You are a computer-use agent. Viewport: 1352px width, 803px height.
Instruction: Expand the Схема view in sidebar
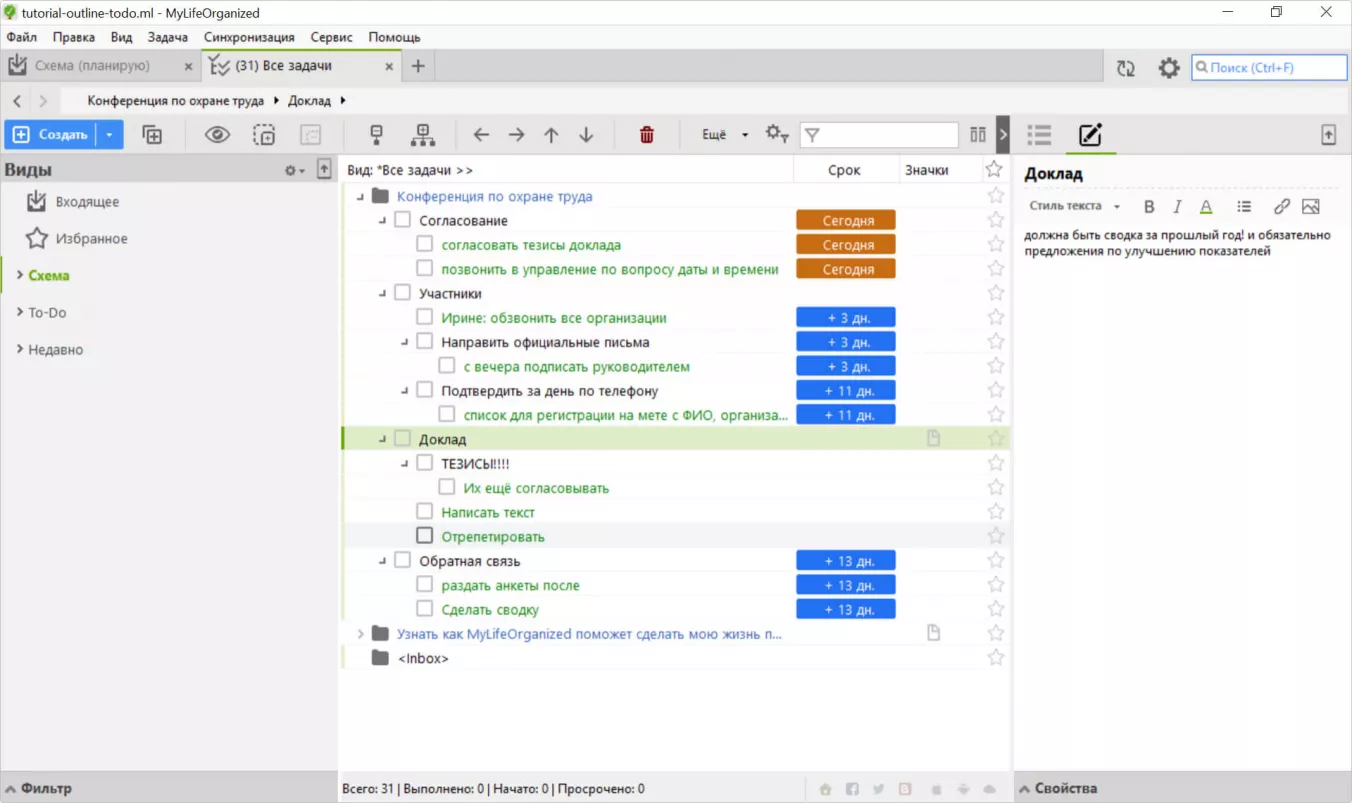(x=19, y=276)
